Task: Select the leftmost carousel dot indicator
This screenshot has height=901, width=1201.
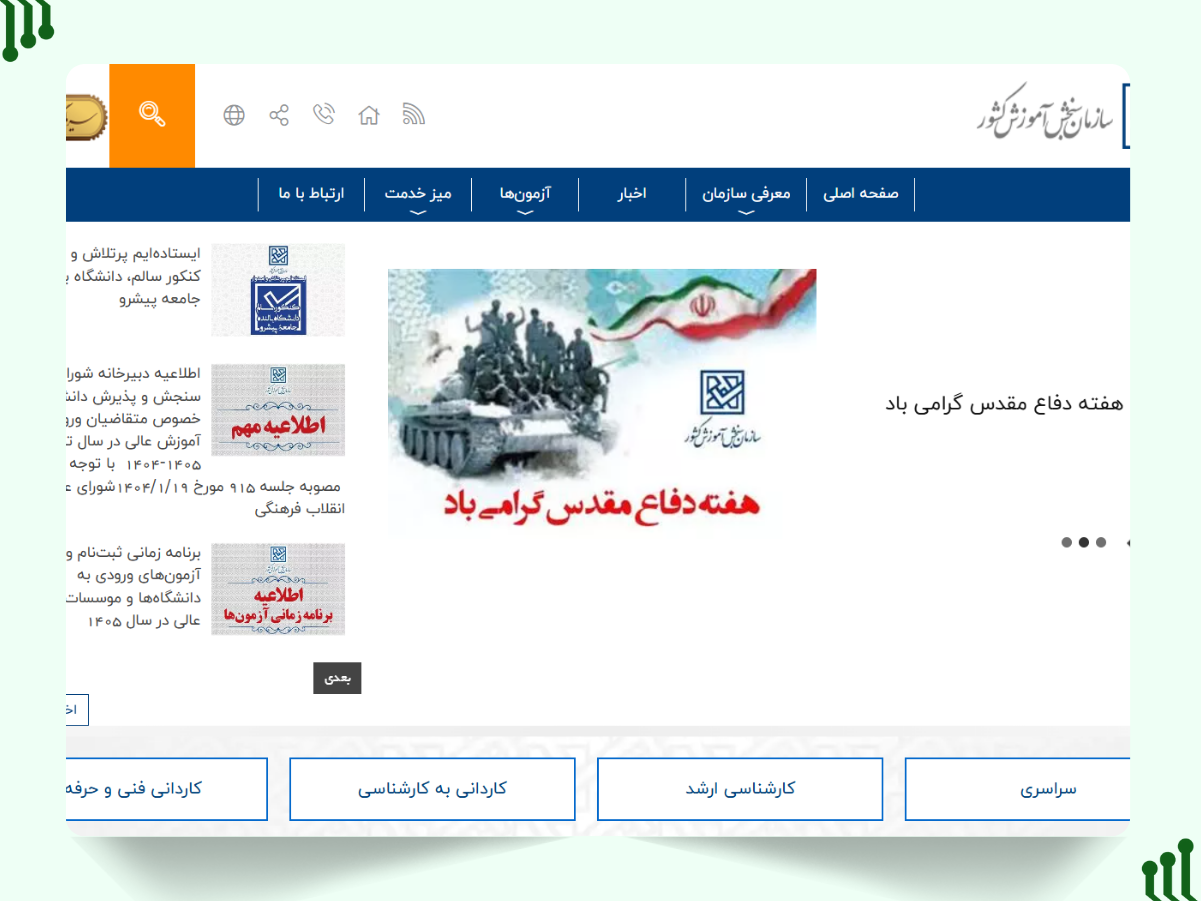Action: click(x=1067, y=542)
